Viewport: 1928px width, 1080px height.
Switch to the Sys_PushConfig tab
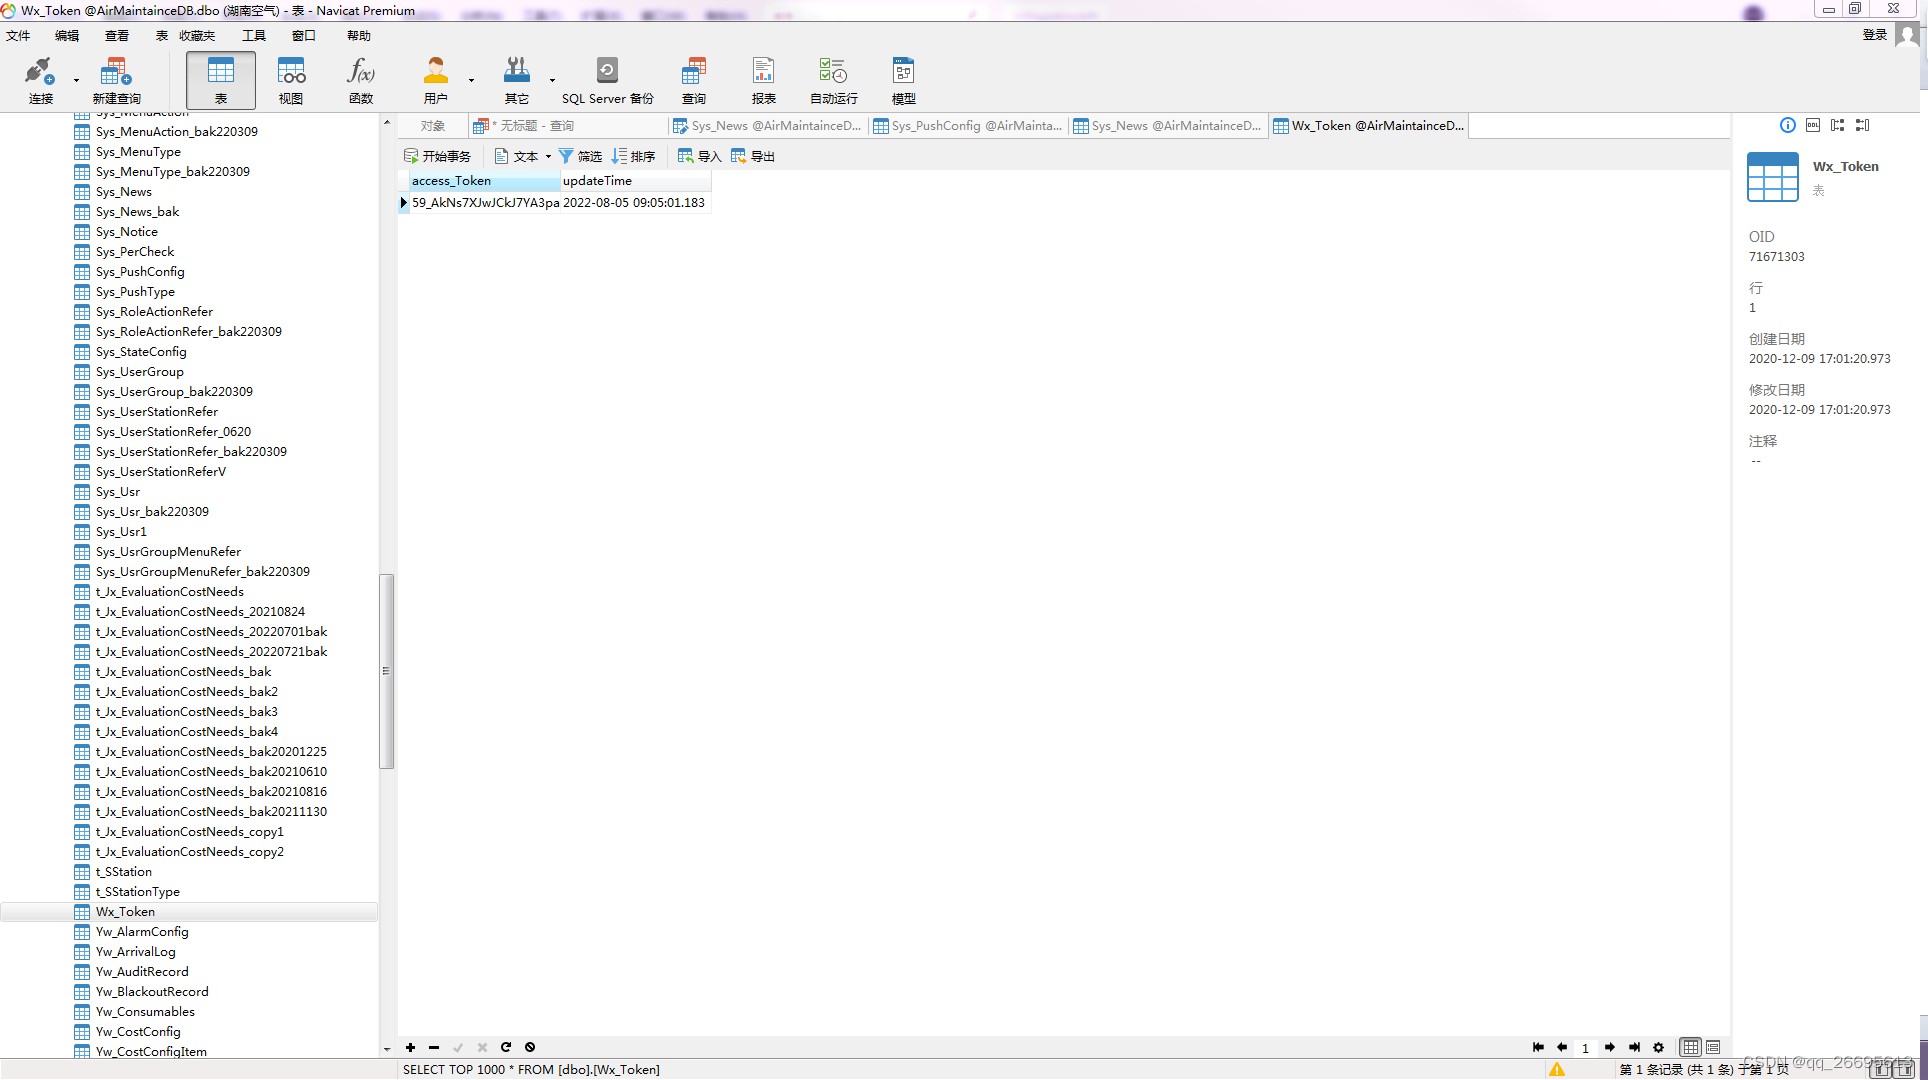(967, 125)
